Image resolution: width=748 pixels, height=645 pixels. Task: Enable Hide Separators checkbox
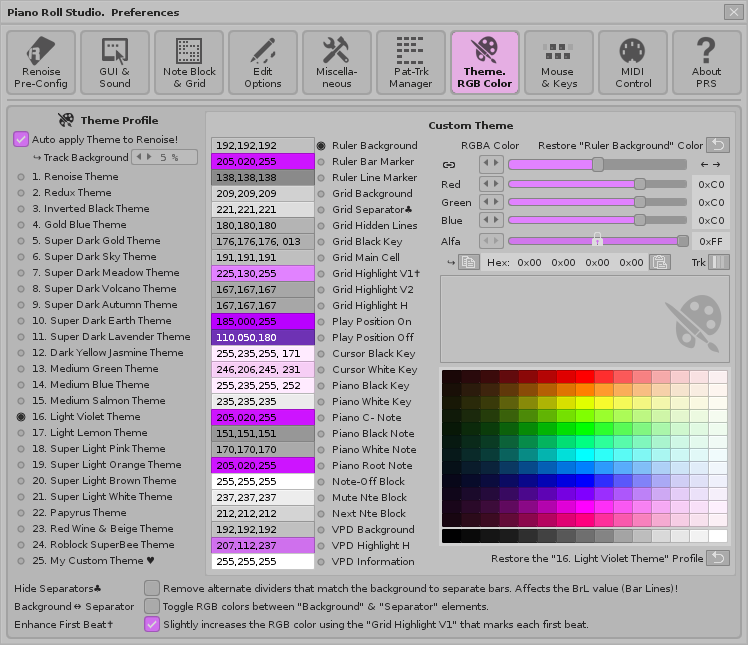[152, 588]
